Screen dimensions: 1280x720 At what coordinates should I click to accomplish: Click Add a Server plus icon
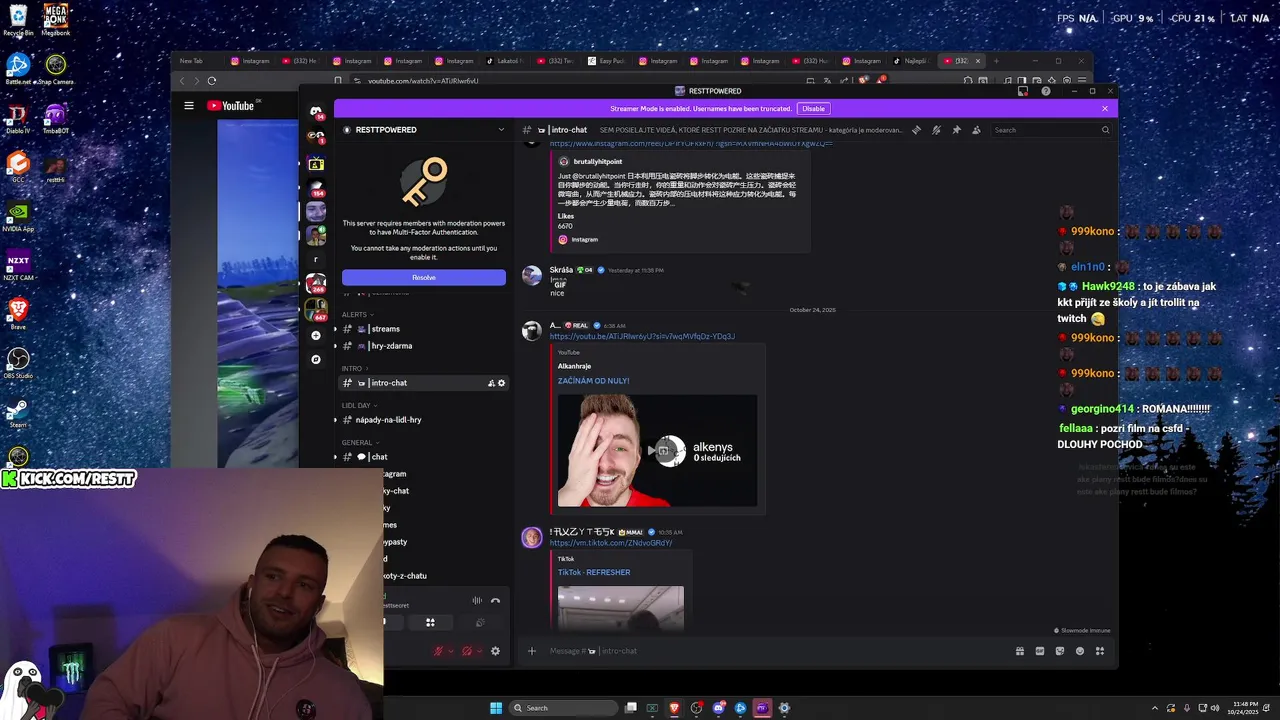click(316, 335)
